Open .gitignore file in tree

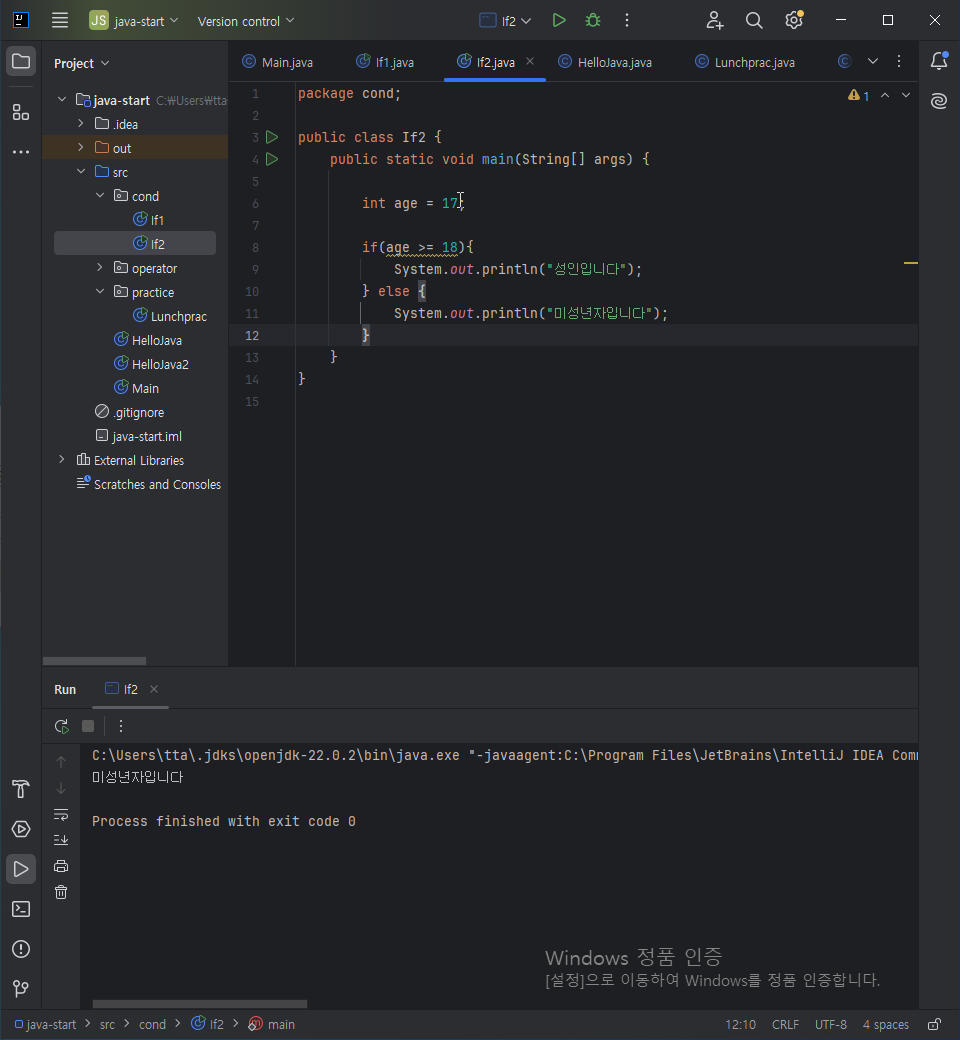[x=129, y=412]
